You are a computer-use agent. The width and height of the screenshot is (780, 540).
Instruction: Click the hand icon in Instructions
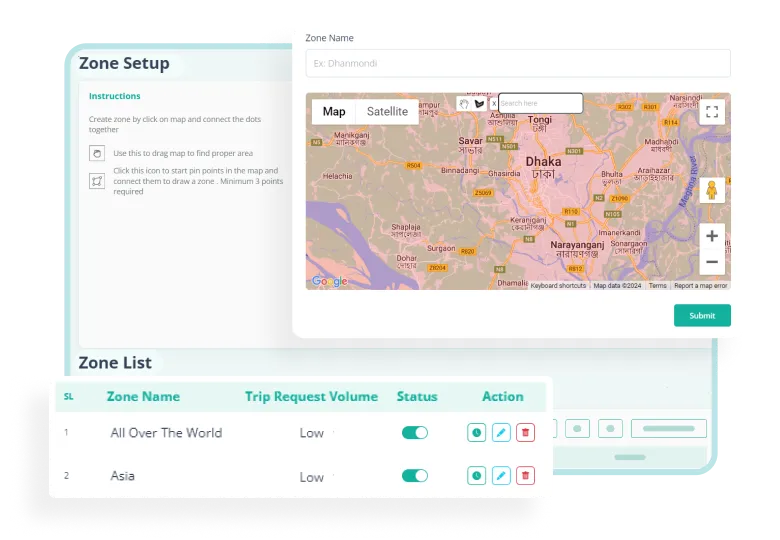(x=97, y=153)
